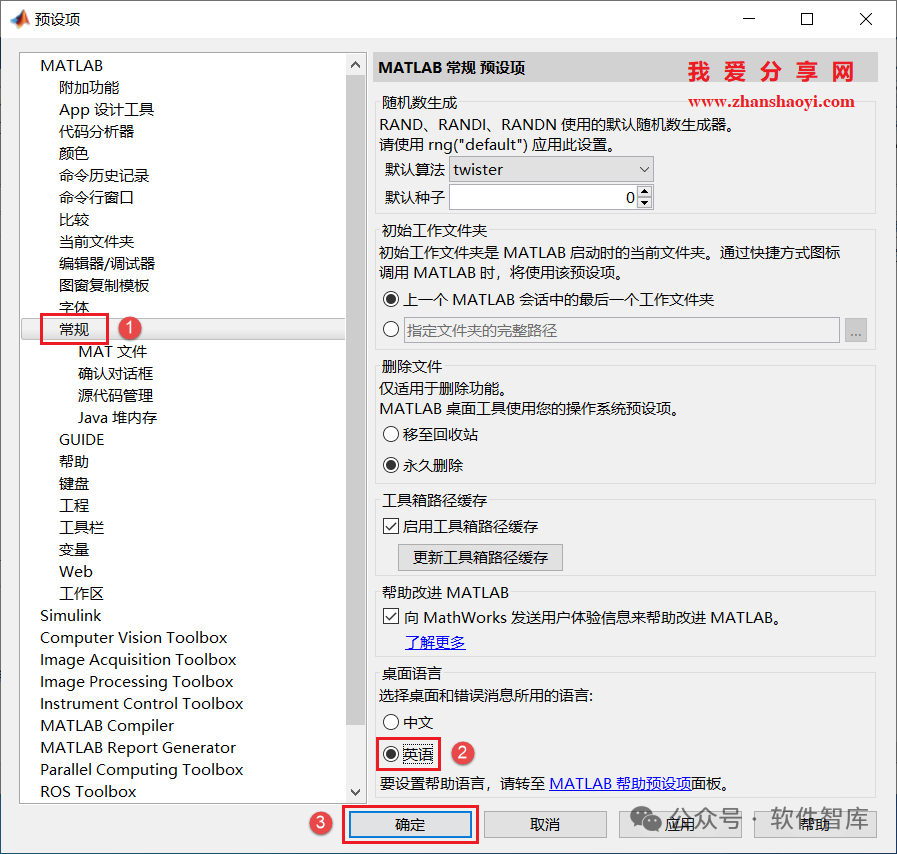Image resolution: width=897 pixels, height=854 pixels.
Task: Open Source Control (源代码管理) preferences
Action: (116, 395)
